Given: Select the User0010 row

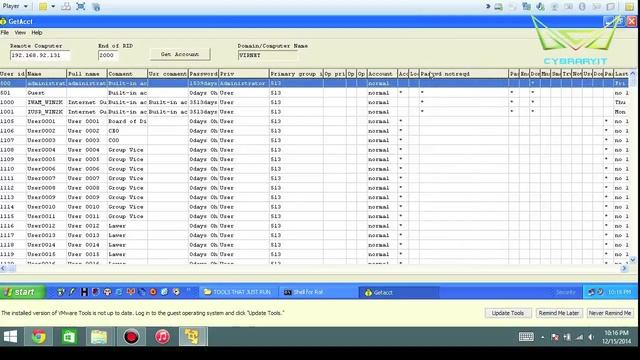Looking at the screenshot, I should pos(314,207).
